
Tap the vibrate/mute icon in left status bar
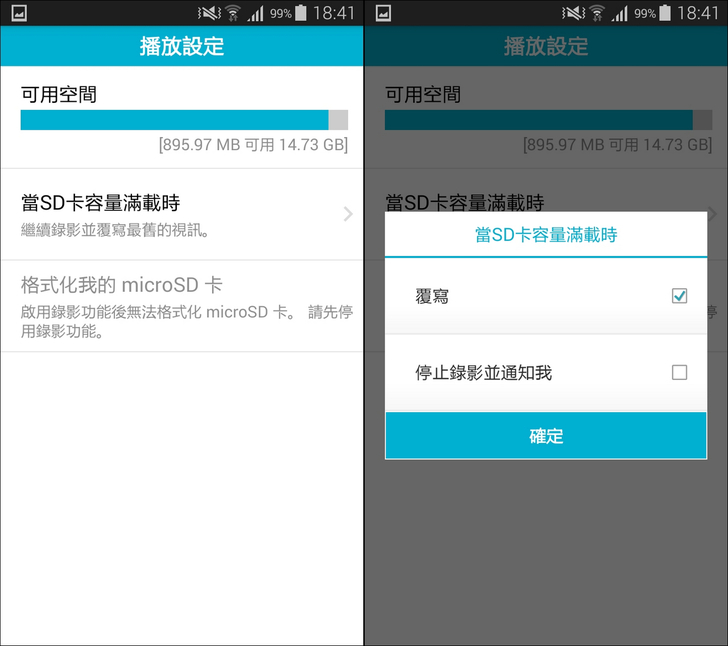[x=209, y=13]
